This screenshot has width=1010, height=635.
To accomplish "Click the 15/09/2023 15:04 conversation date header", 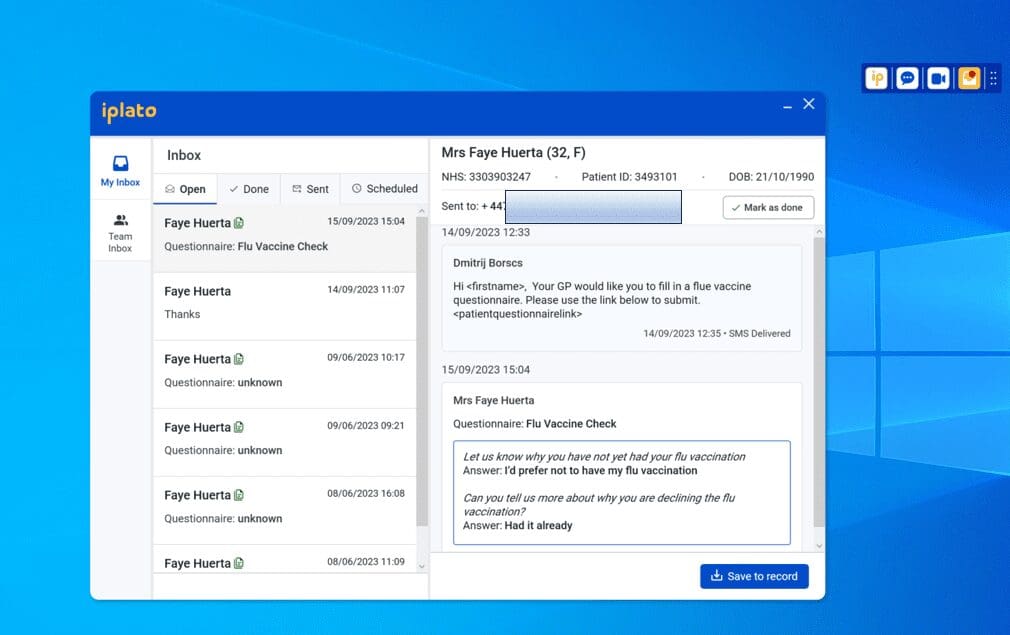I will coord(486,370).
